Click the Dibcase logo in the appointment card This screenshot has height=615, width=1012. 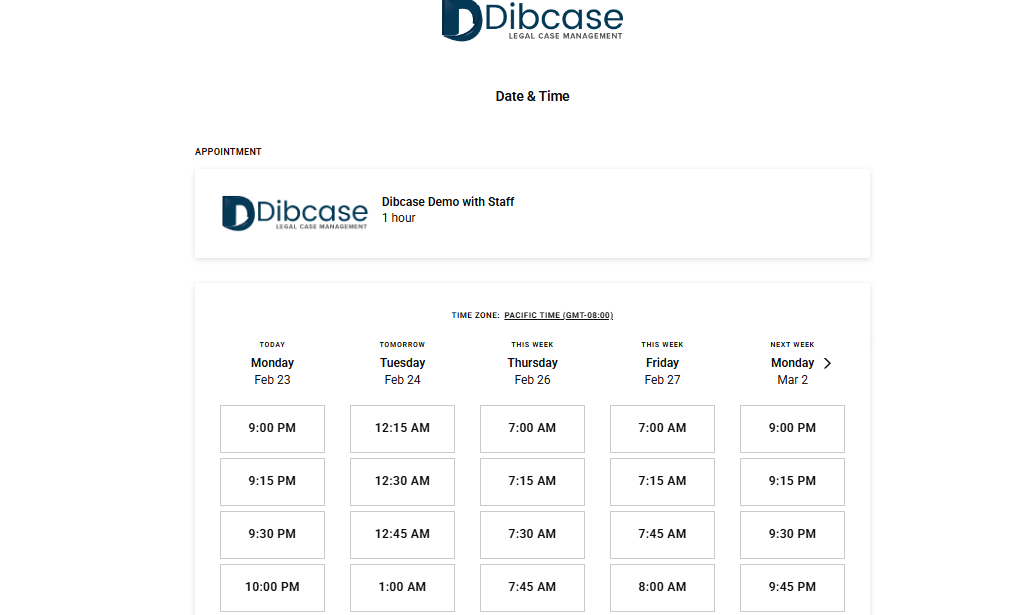(x=295, y=212)
